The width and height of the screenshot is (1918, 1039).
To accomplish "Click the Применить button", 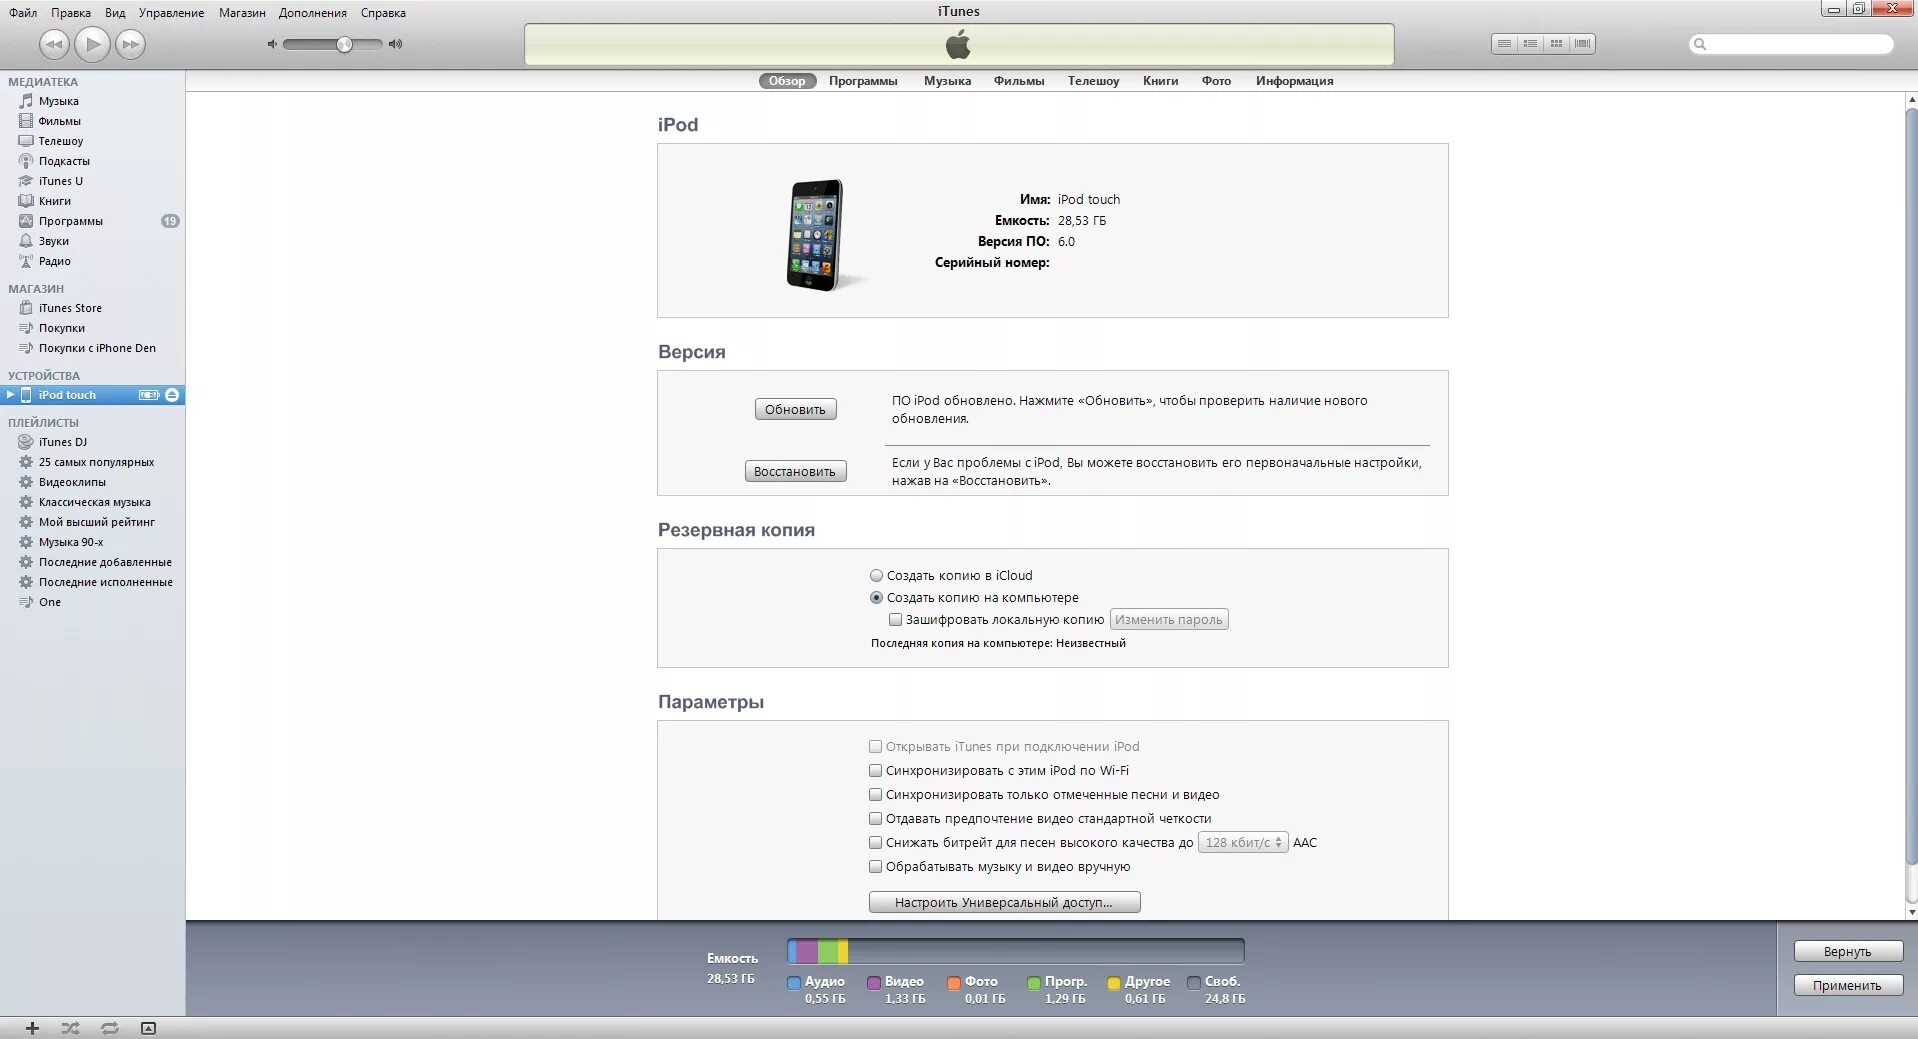I will pos(1847,985).
